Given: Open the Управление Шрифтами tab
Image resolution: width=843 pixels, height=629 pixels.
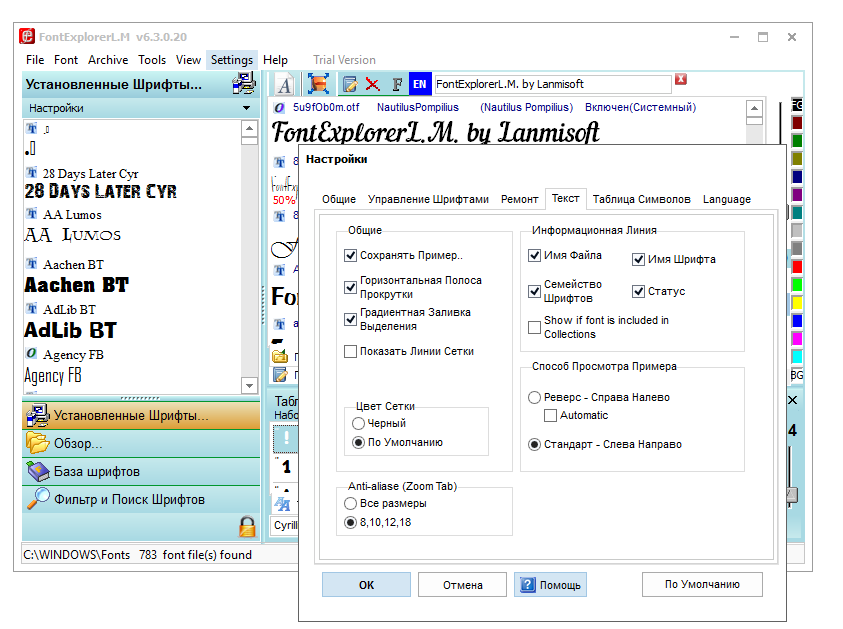Looking at the screenshot, I should pyautogui.click(x=428, y=199).
